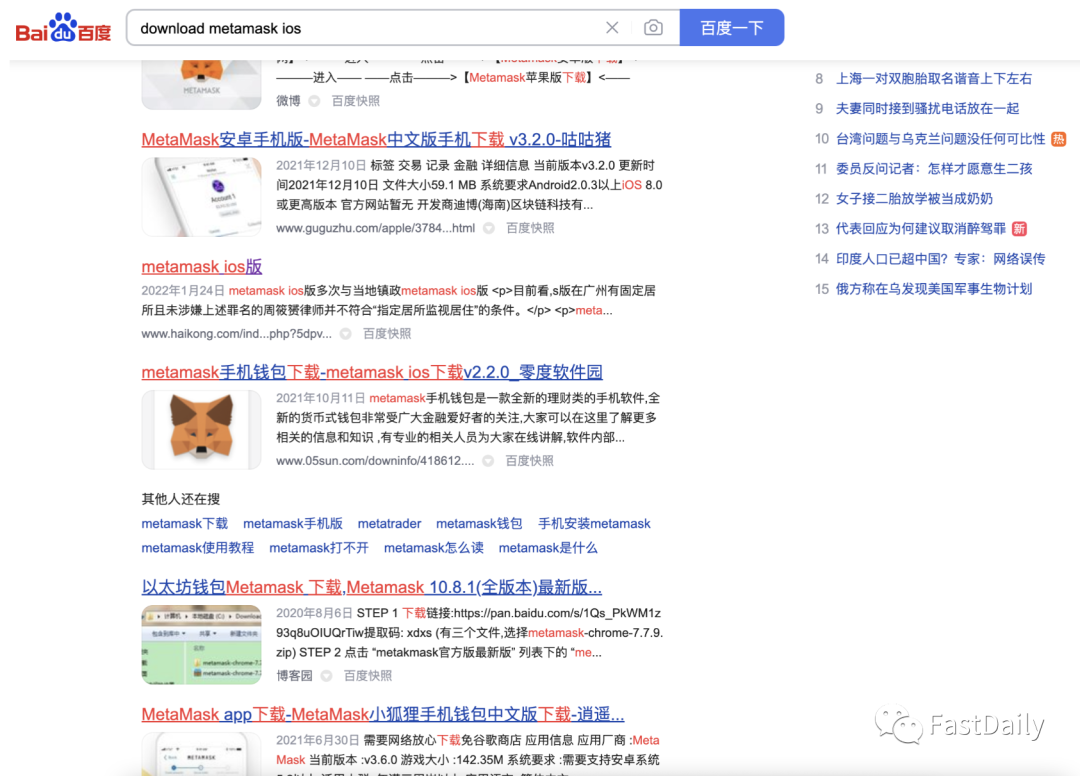Search related term metamask手机版

[x=293, y=523]
